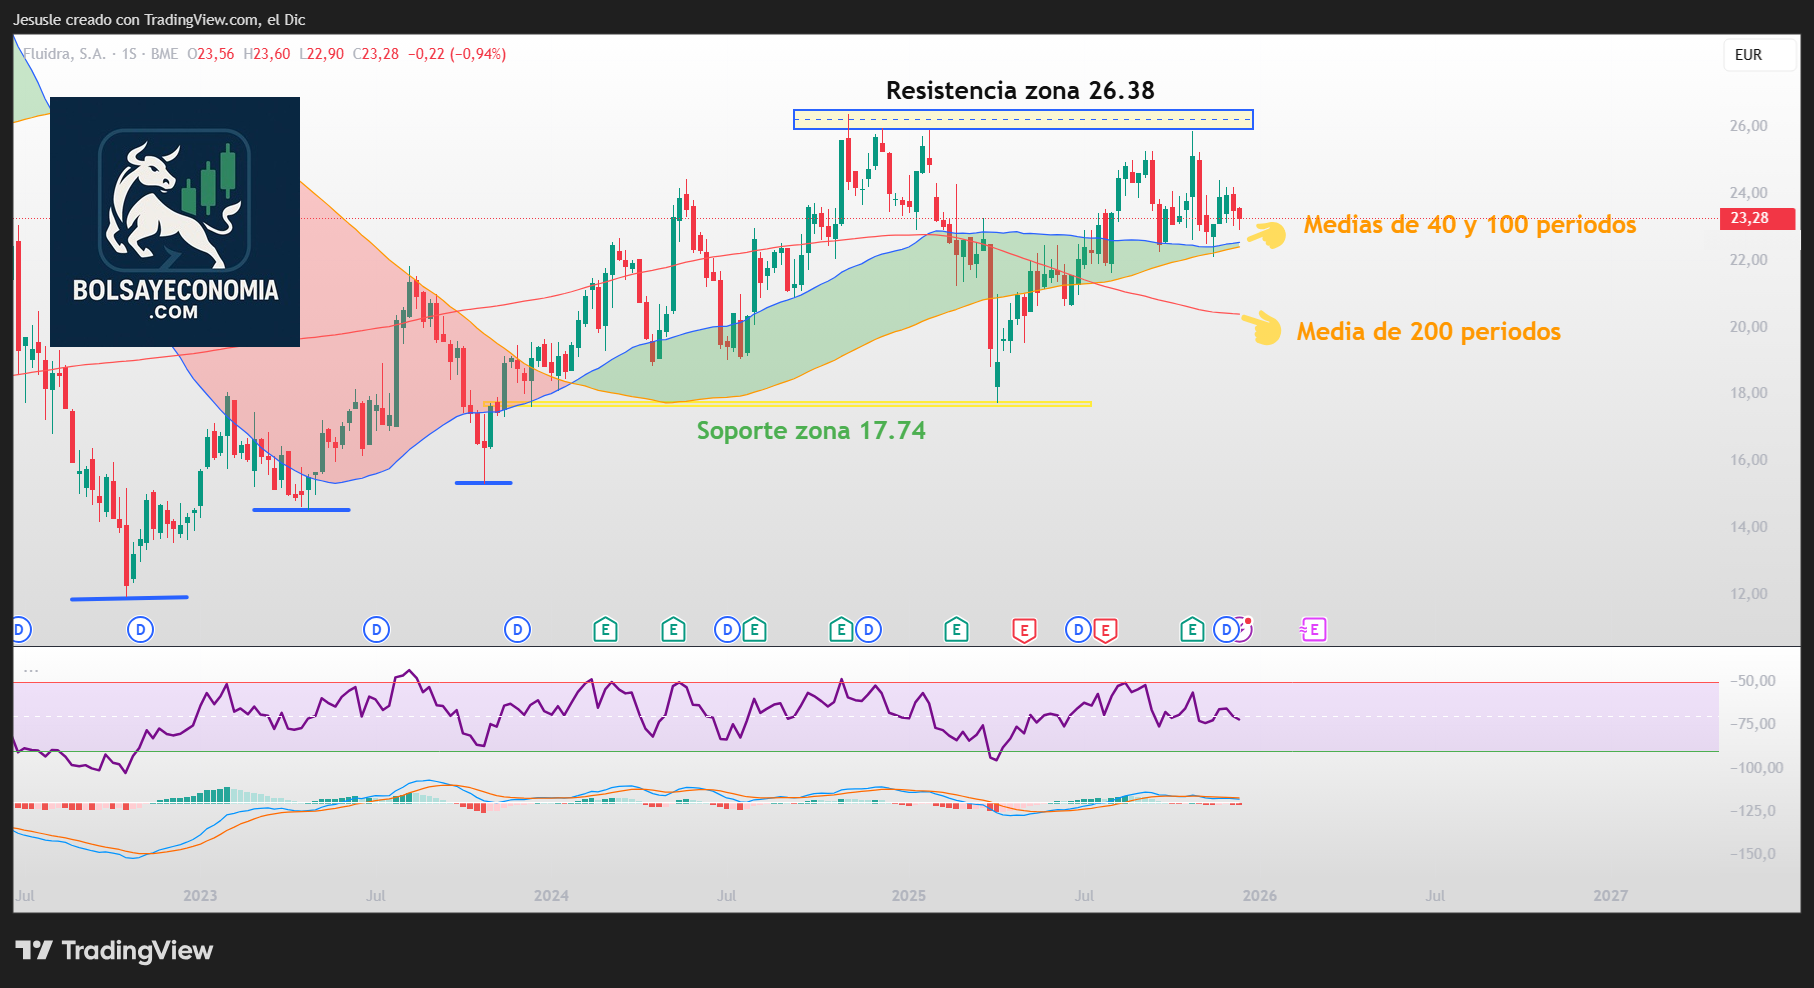Click the dividend marker below Jul 2023
Image resolution: width=1814 pixels, height=988 pixels.
pyautogui.click(x=376, y=630)
